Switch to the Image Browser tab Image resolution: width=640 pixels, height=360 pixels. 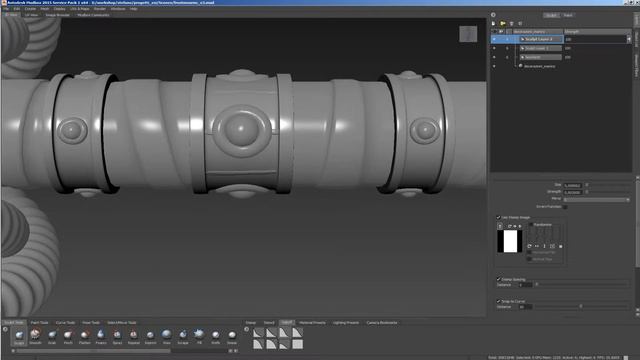click(x=58, y=15)
